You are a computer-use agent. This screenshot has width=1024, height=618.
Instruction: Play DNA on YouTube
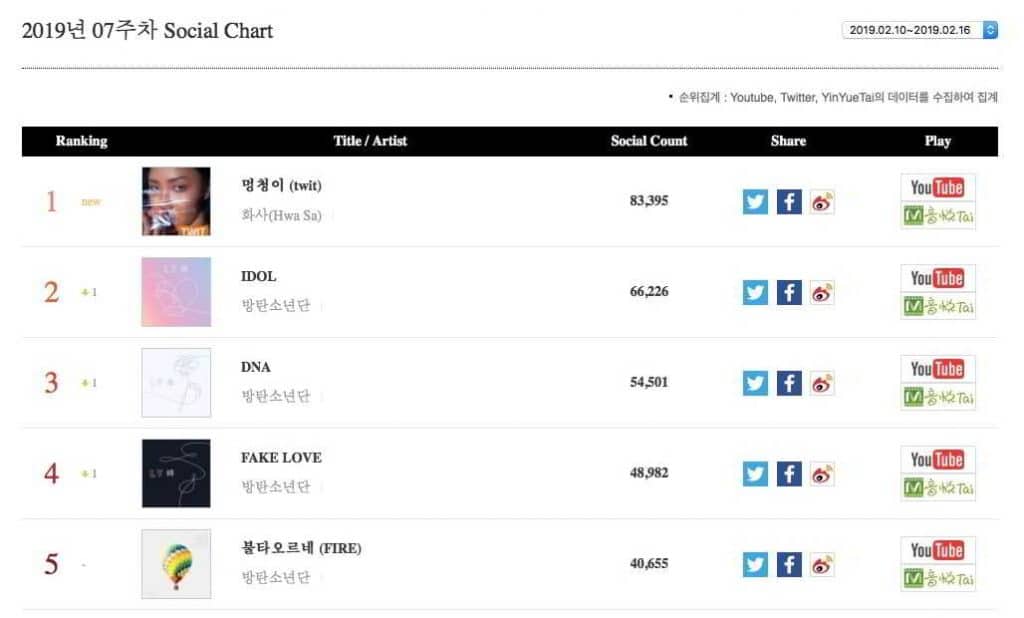tap(937, 369)
